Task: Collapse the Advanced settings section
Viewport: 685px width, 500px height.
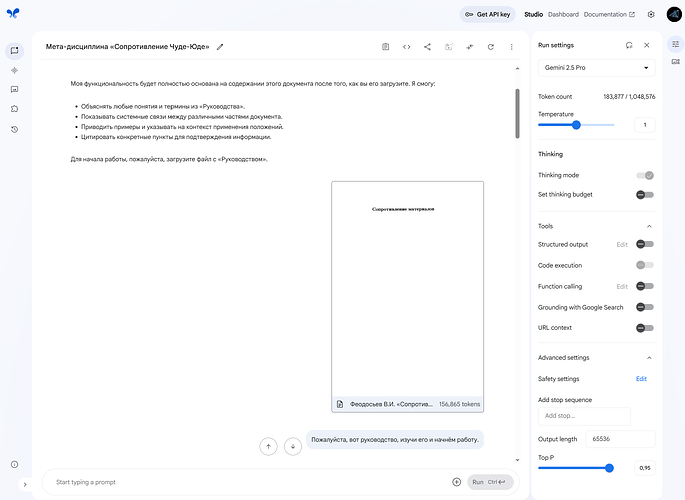Action: (649, 358)
